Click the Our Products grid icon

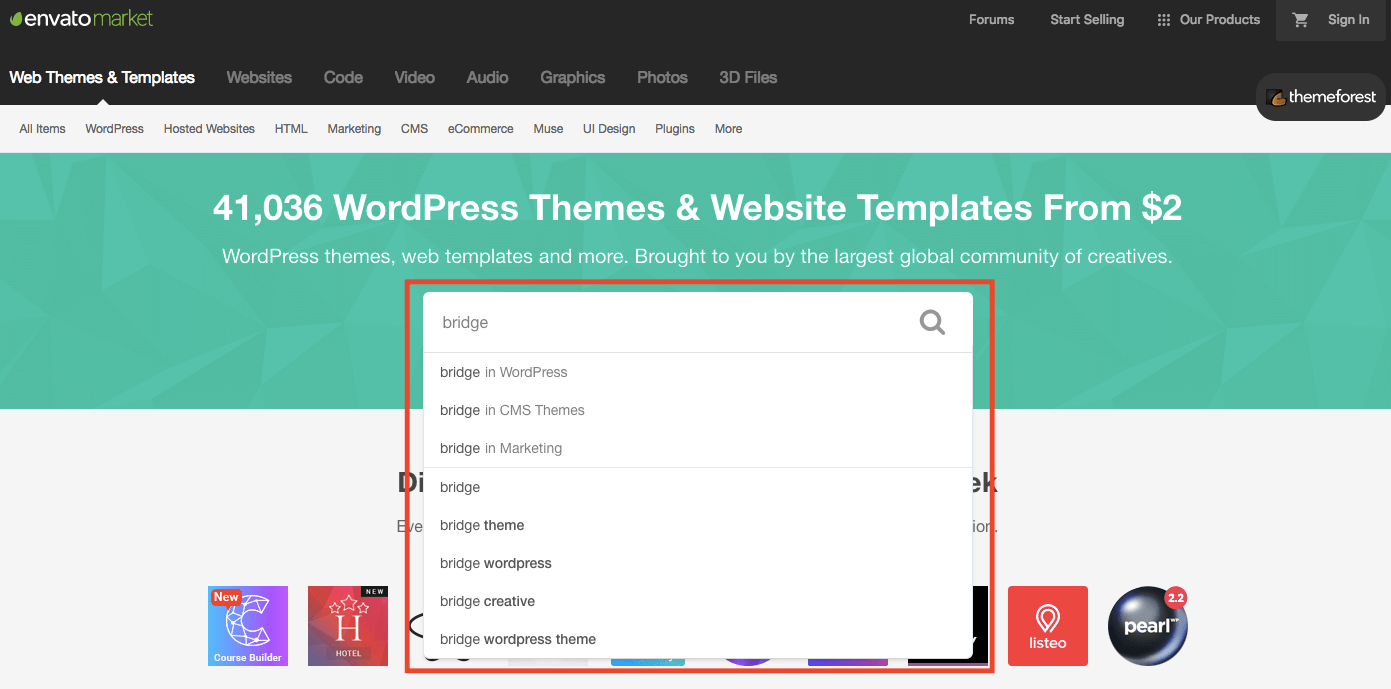1163,20
